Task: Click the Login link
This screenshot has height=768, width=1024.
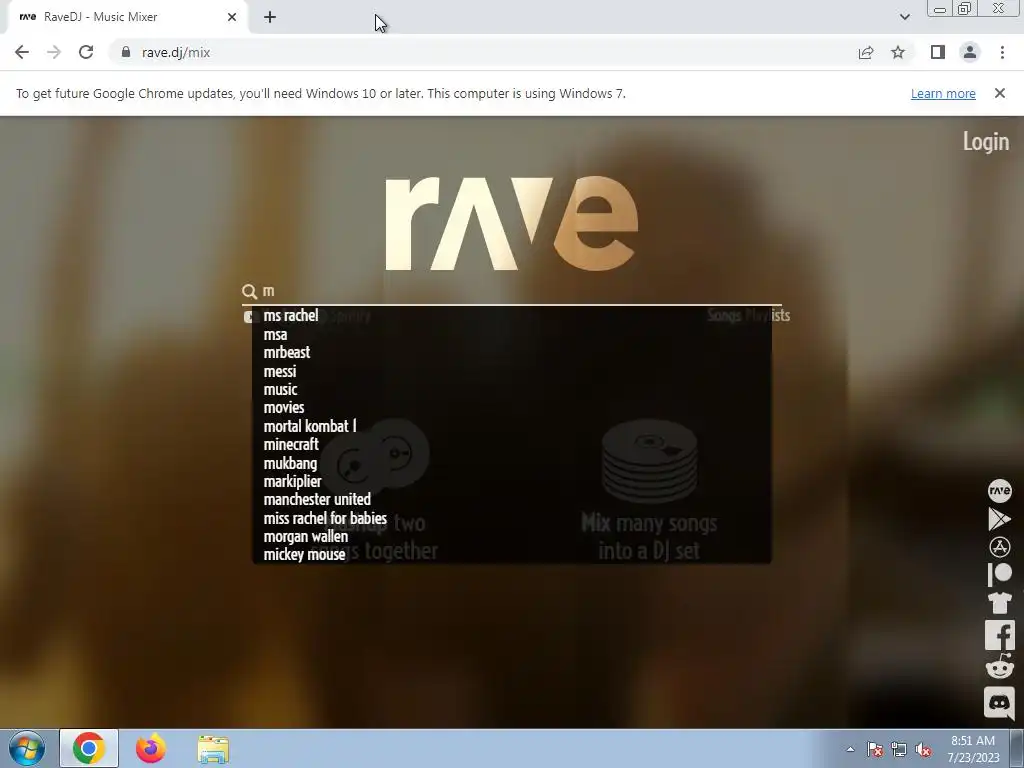Action: tap(985, 141)
